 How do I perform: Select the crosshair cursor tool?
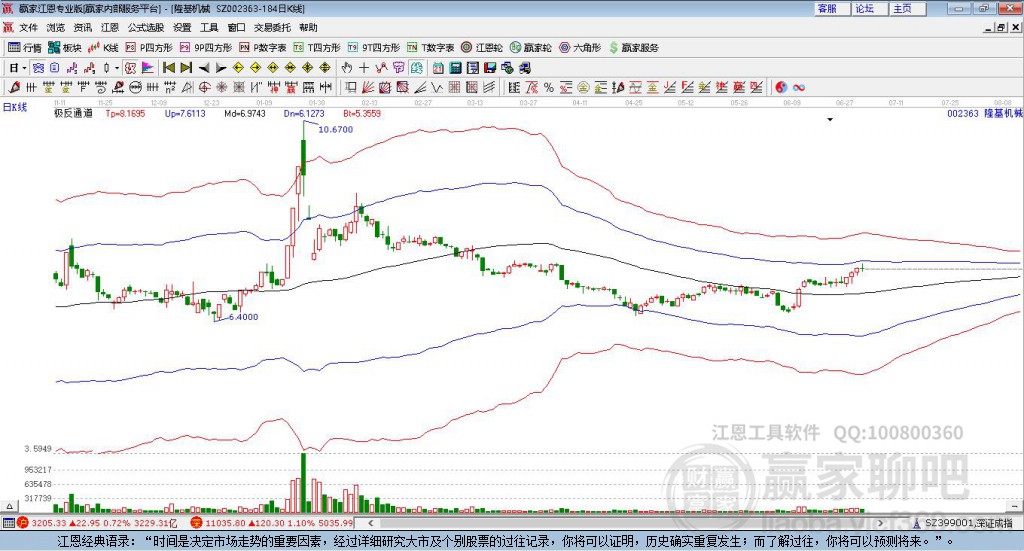click(x=364, y=68)
